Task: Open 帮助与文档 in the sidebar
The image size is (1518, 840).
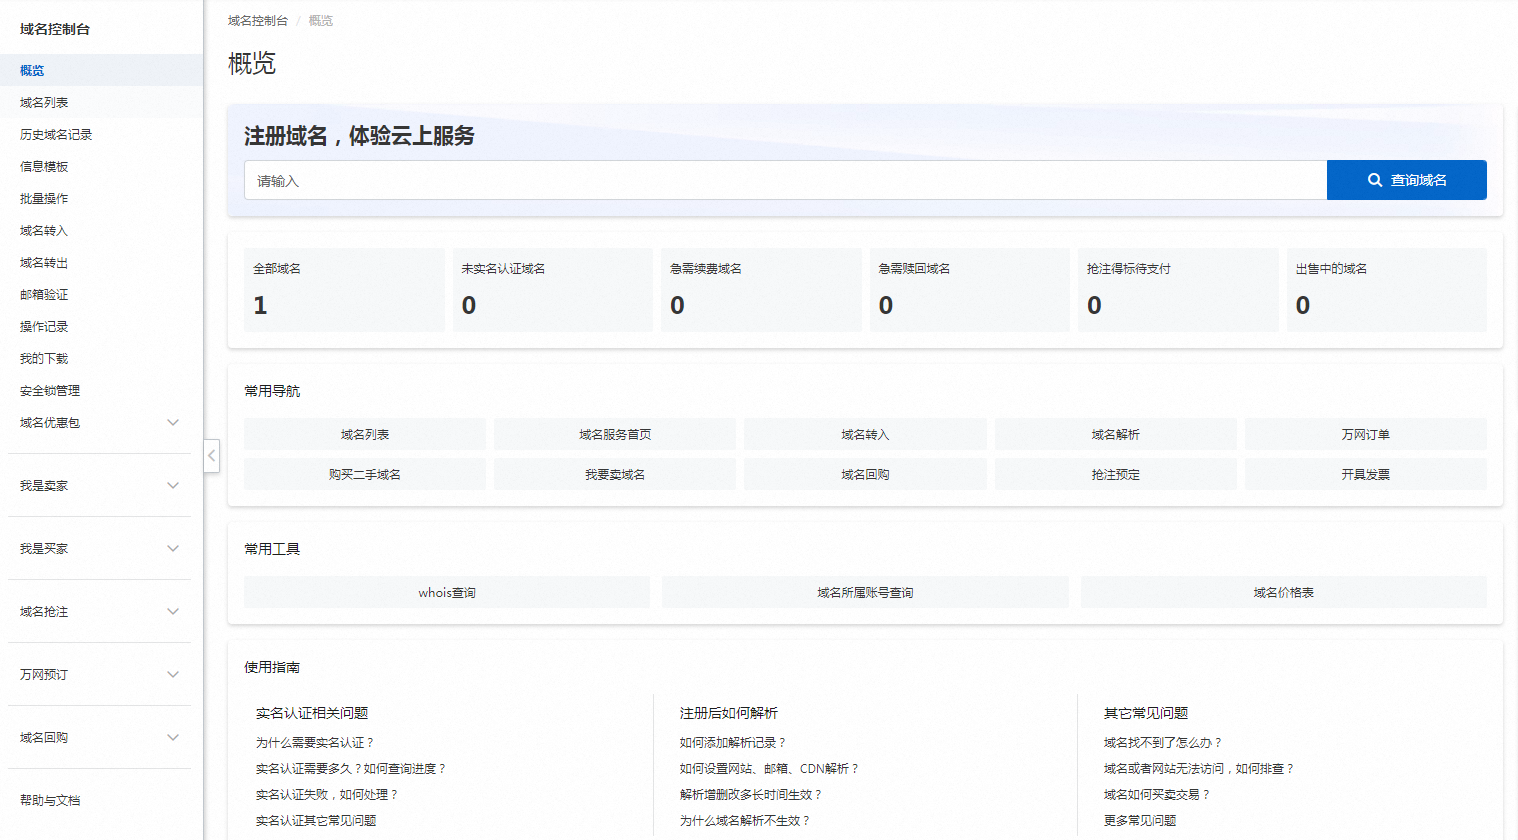Action: click(101, 800)
